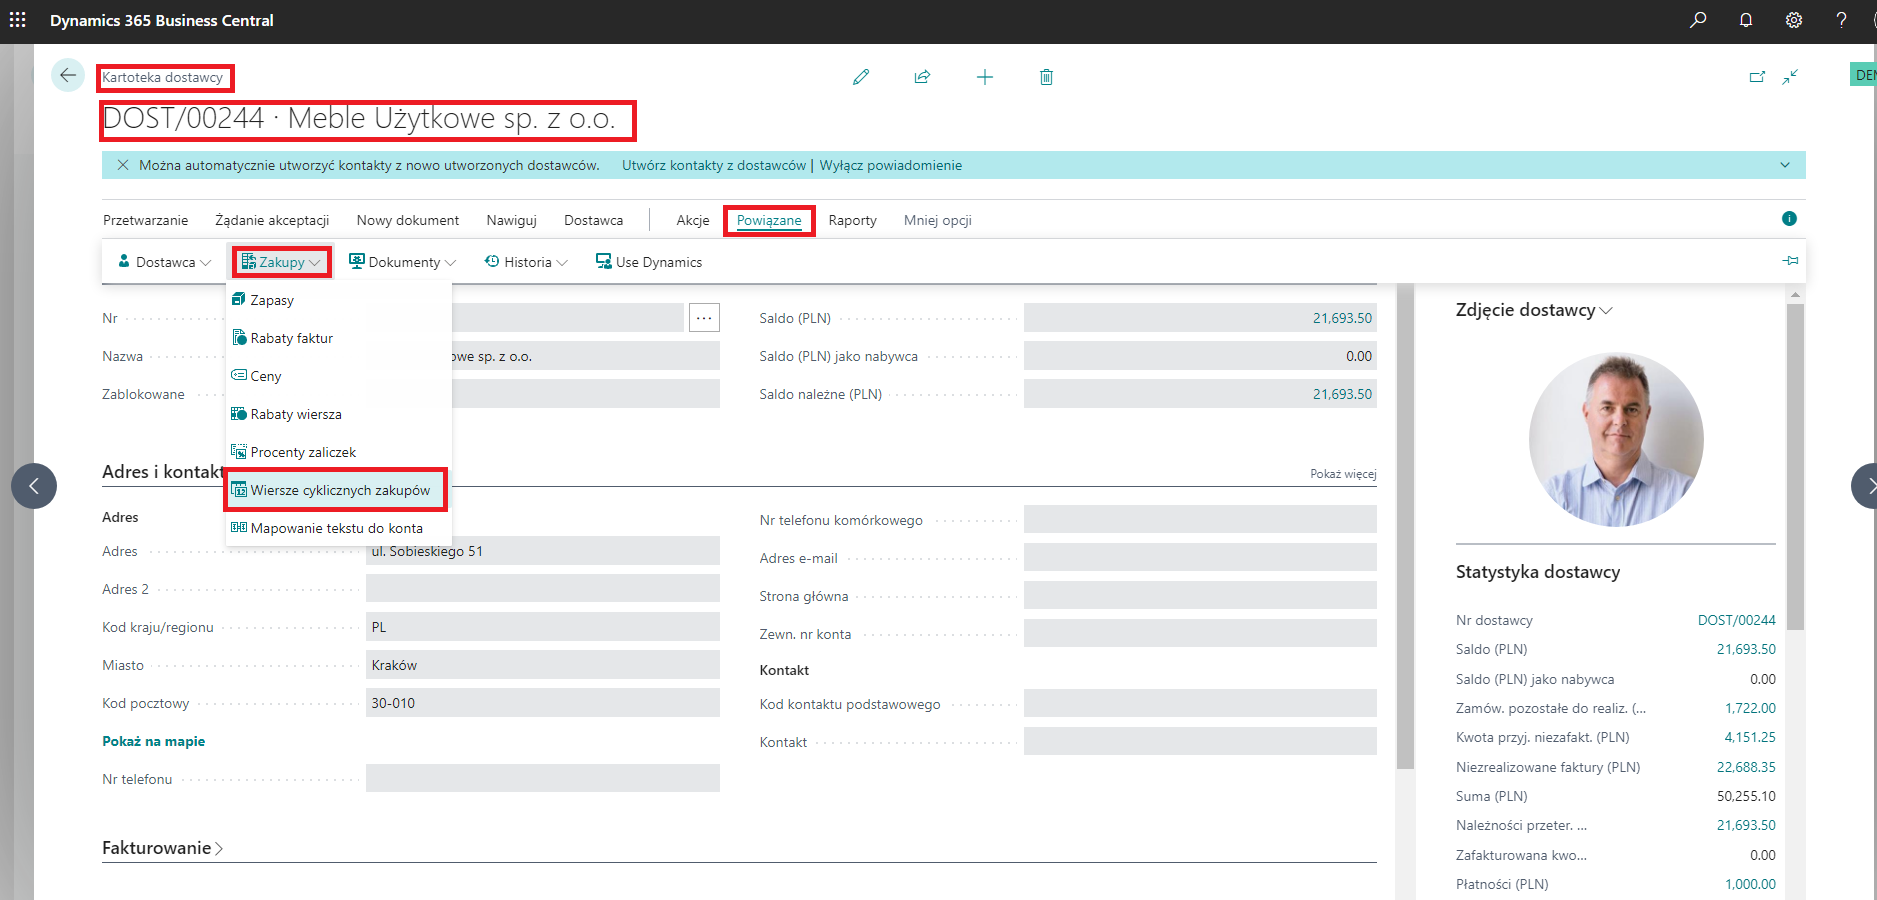The image size is (1877, 900).
Task: Click the ellipsis button next to Nr field
Action: [x=704, y=318]
